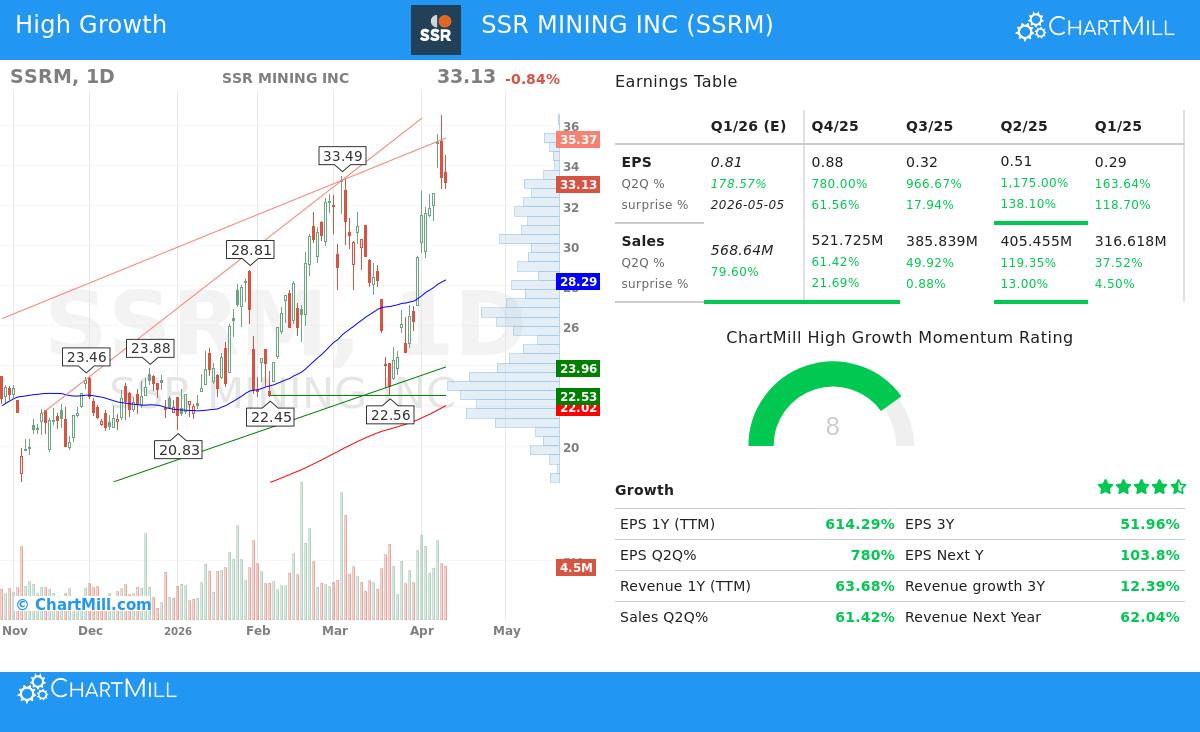Click the Revenue Next Year value 62.04%

(x=1150, y=617)
